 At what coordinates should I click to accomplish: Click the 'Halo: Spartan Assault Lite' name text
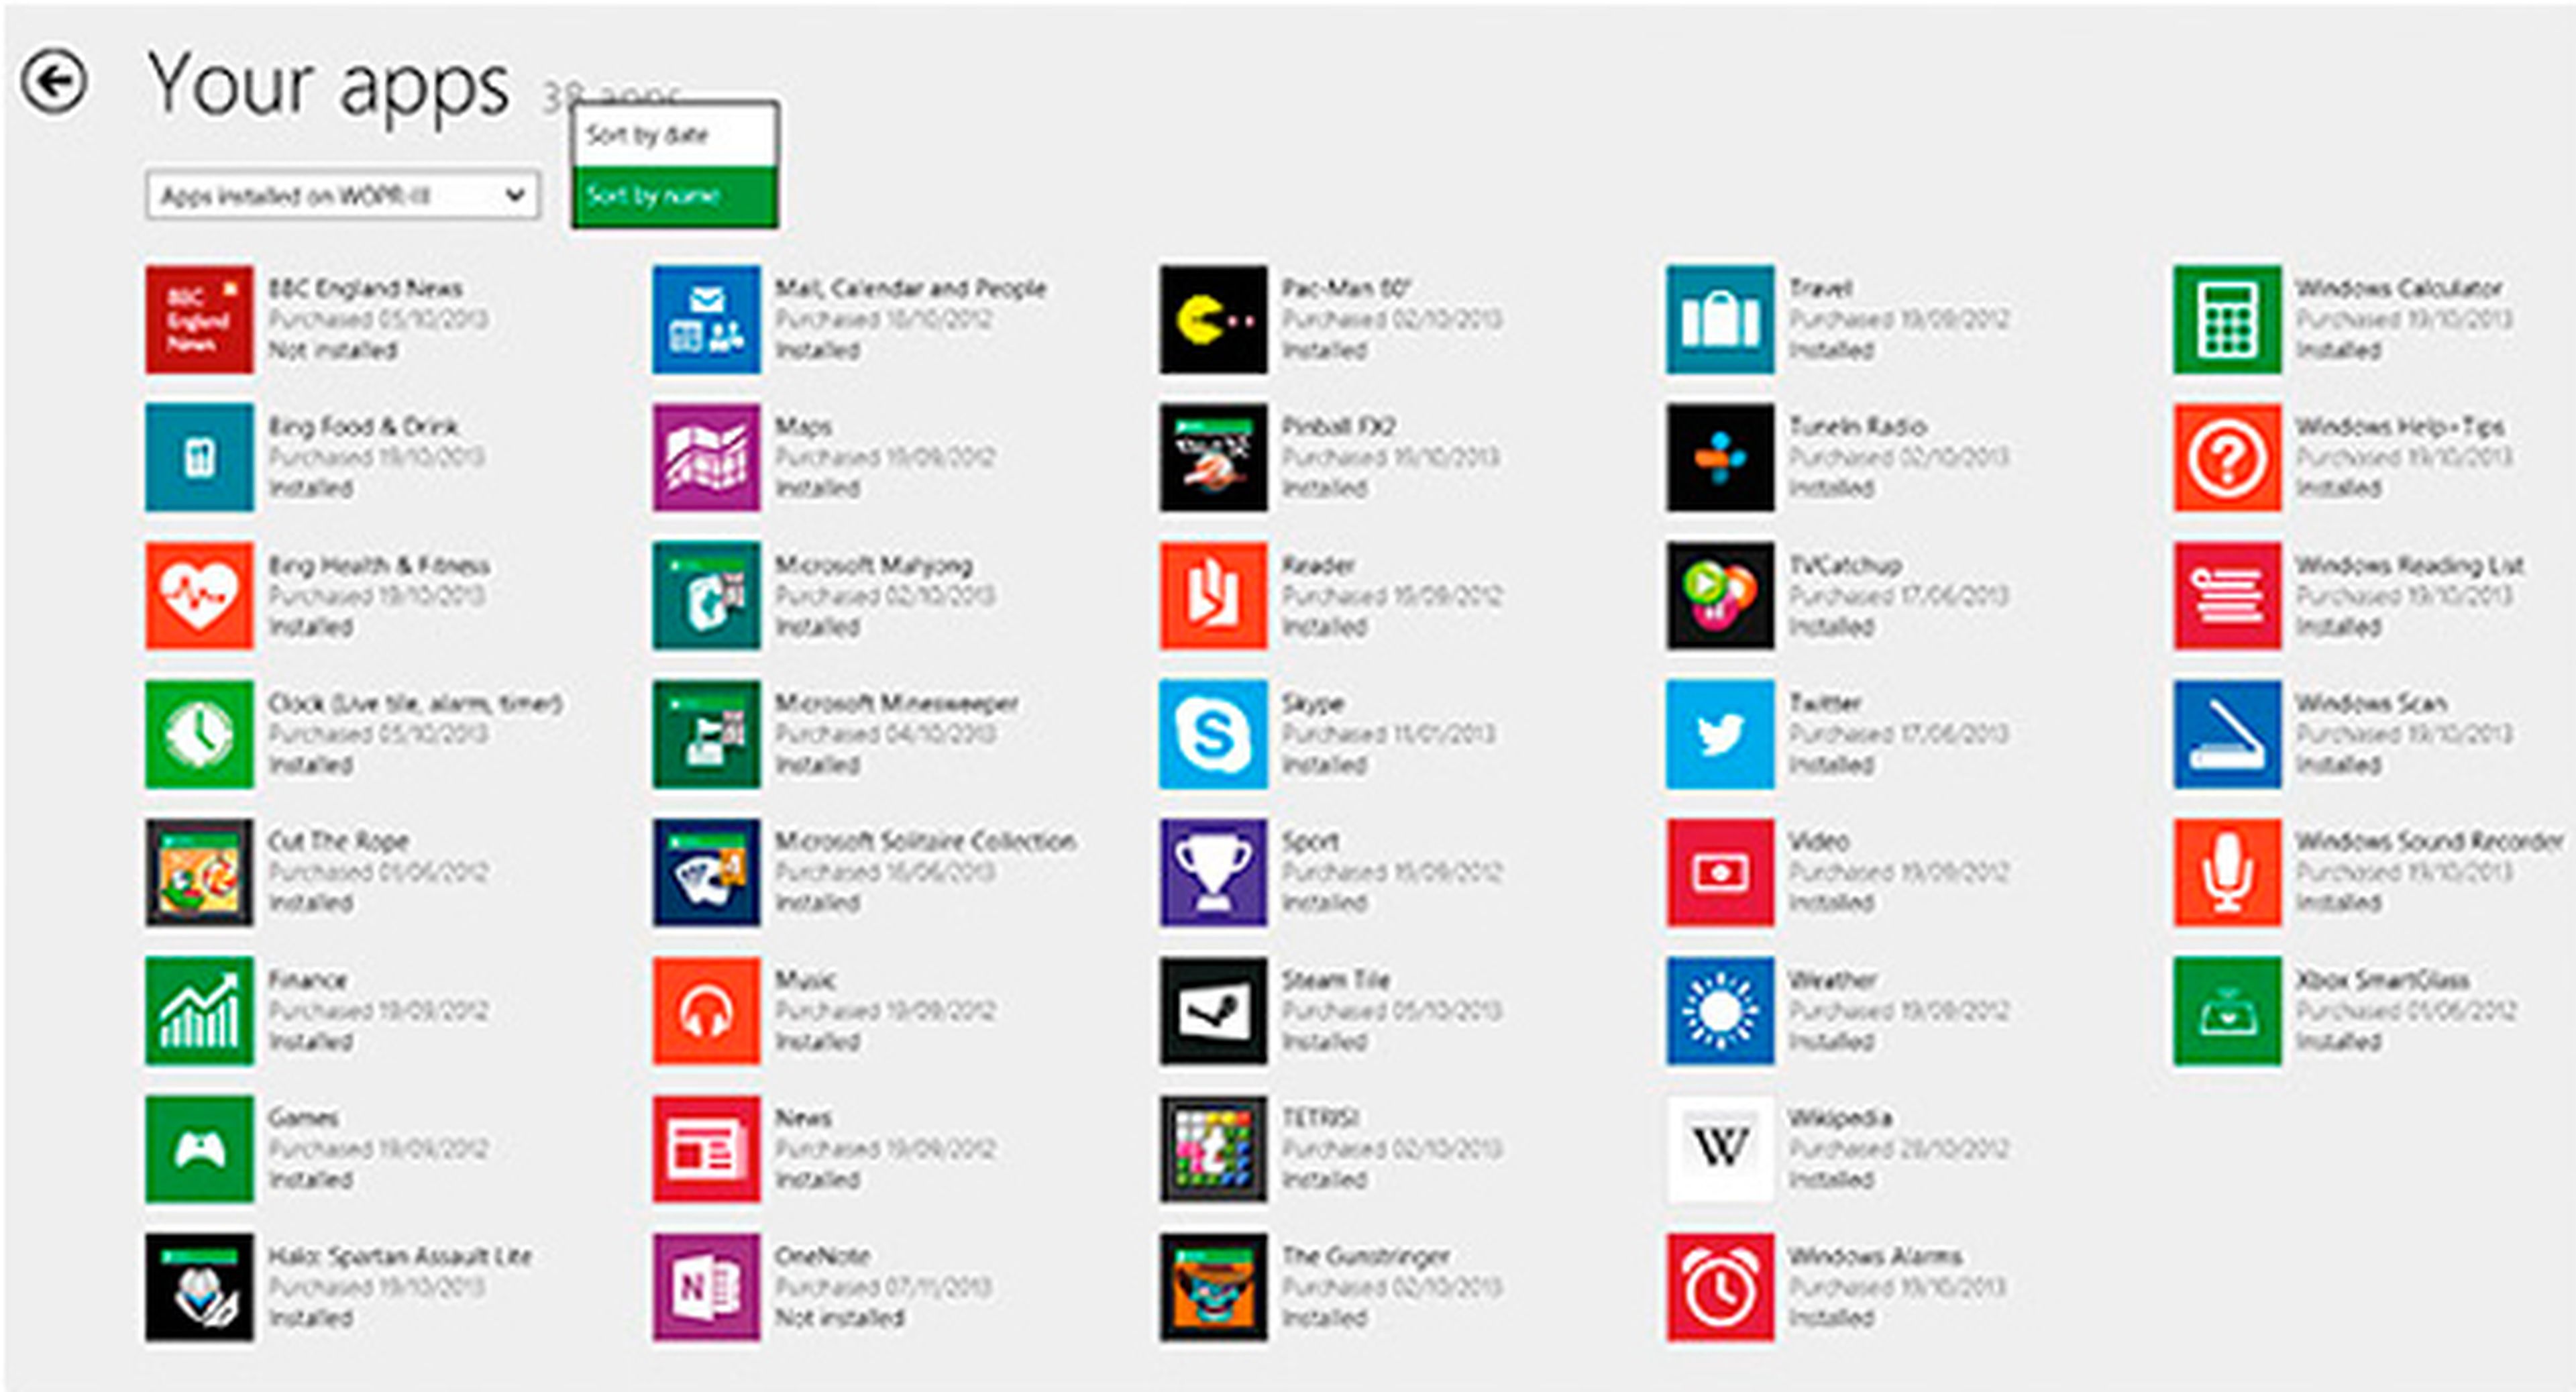[x=400, y=1257]
